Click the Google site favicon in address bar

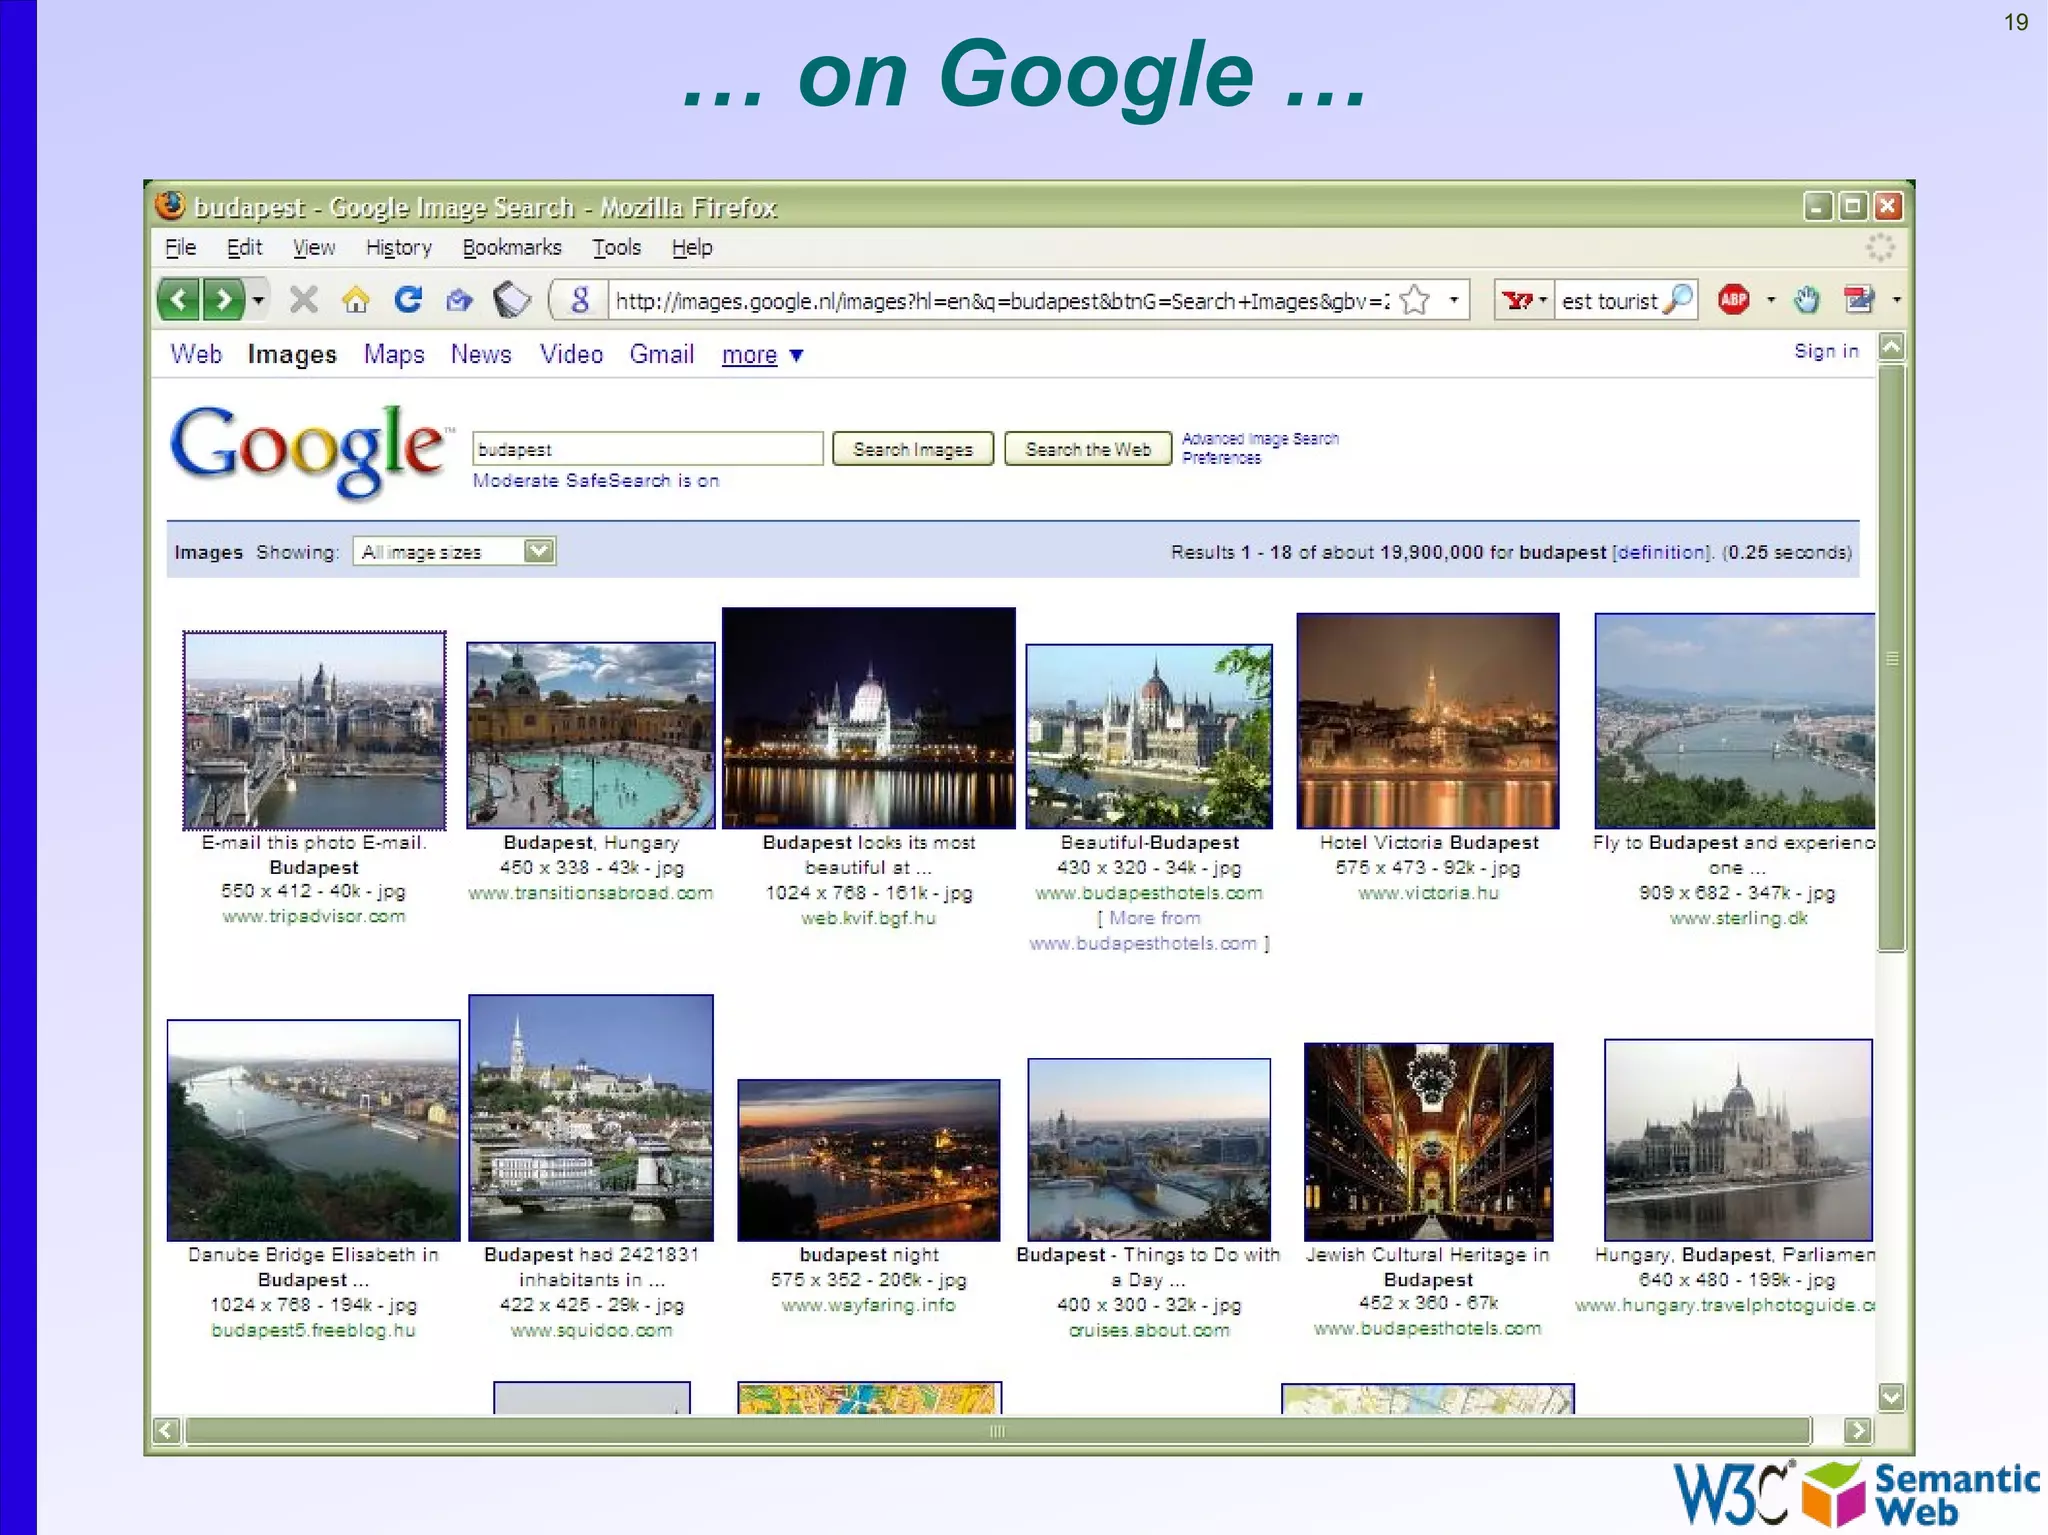[x=579, y=299]
